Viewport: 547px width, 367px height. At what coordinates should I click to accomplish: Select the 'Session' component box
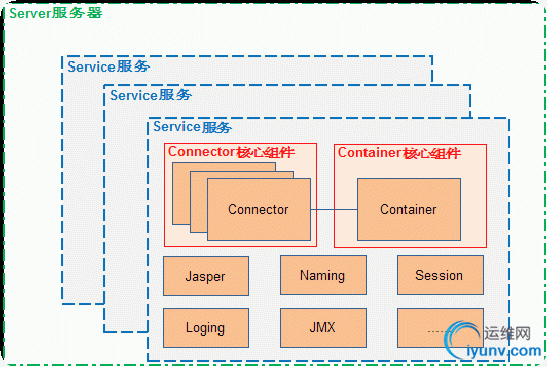(440, 275)
